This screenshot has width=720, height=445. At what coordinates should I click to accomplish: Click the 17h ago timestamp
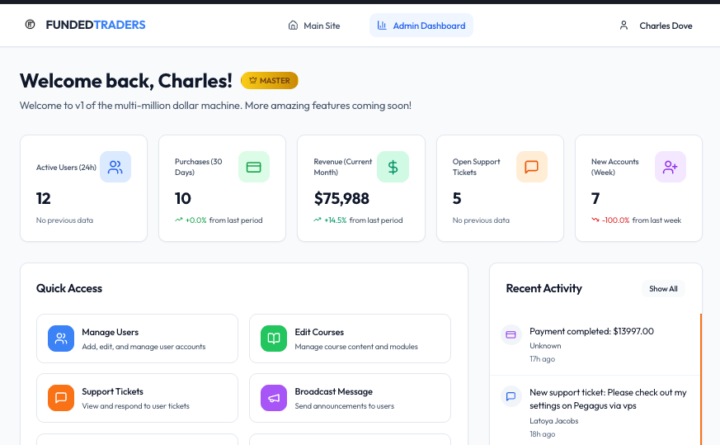point(542,359)
